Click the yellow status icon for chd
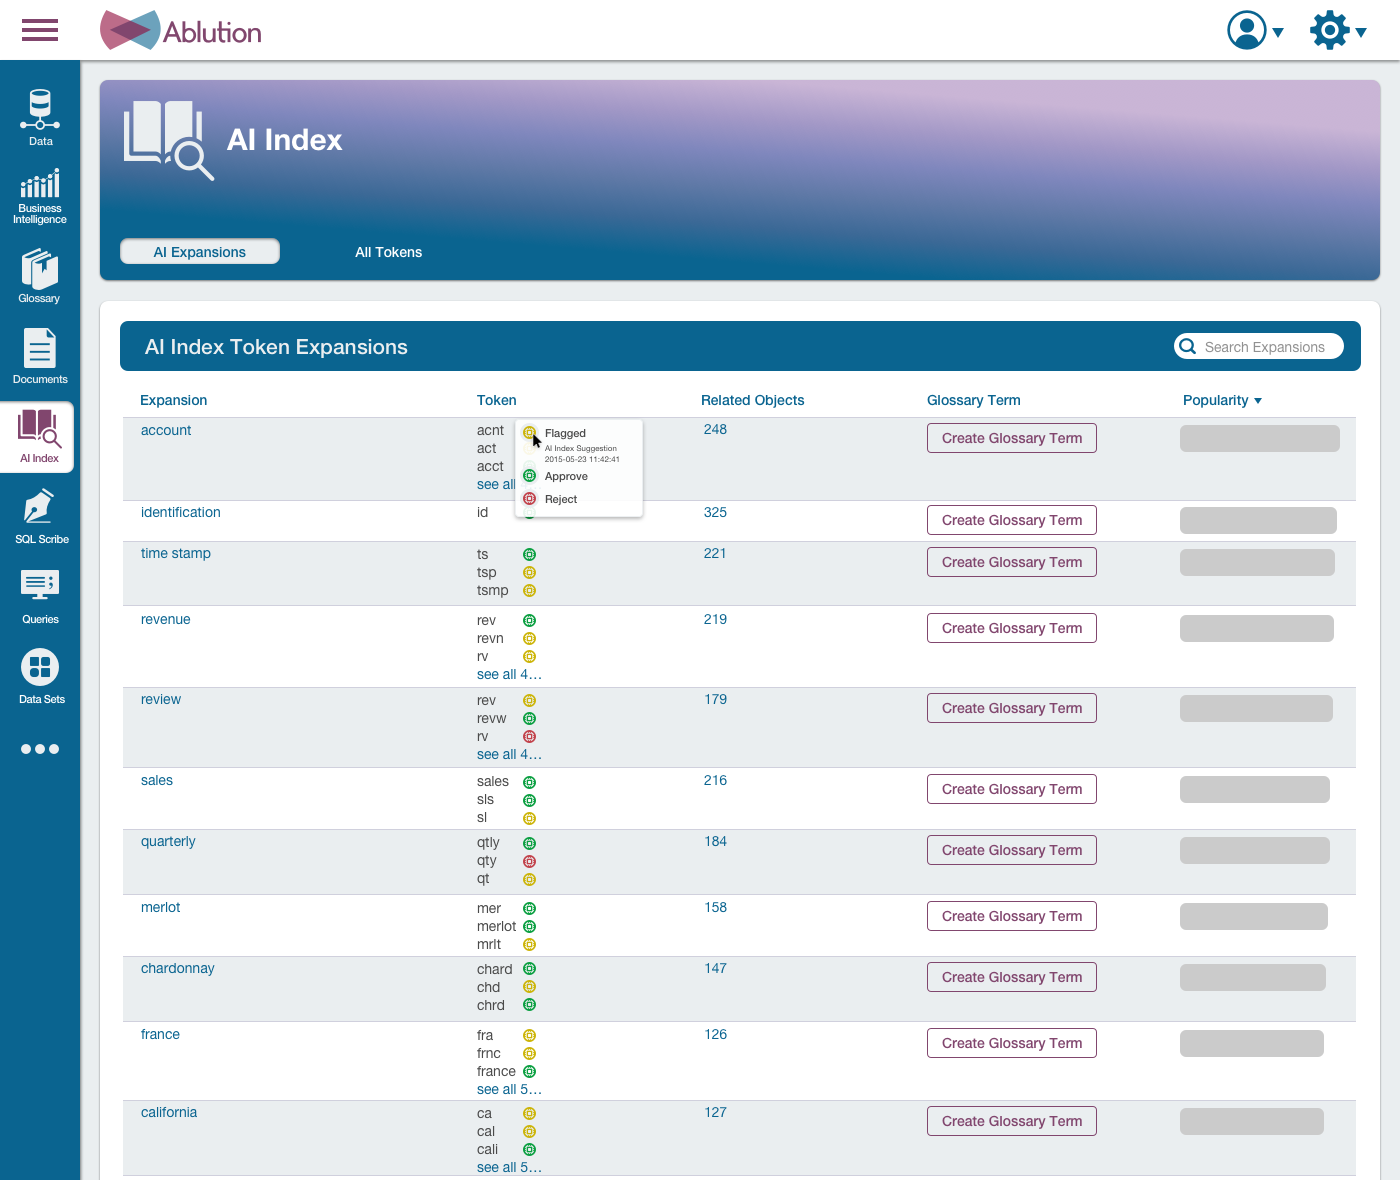Viewport: 1400px width, 1180px height. pyautogui.click(x=530, y=986)
